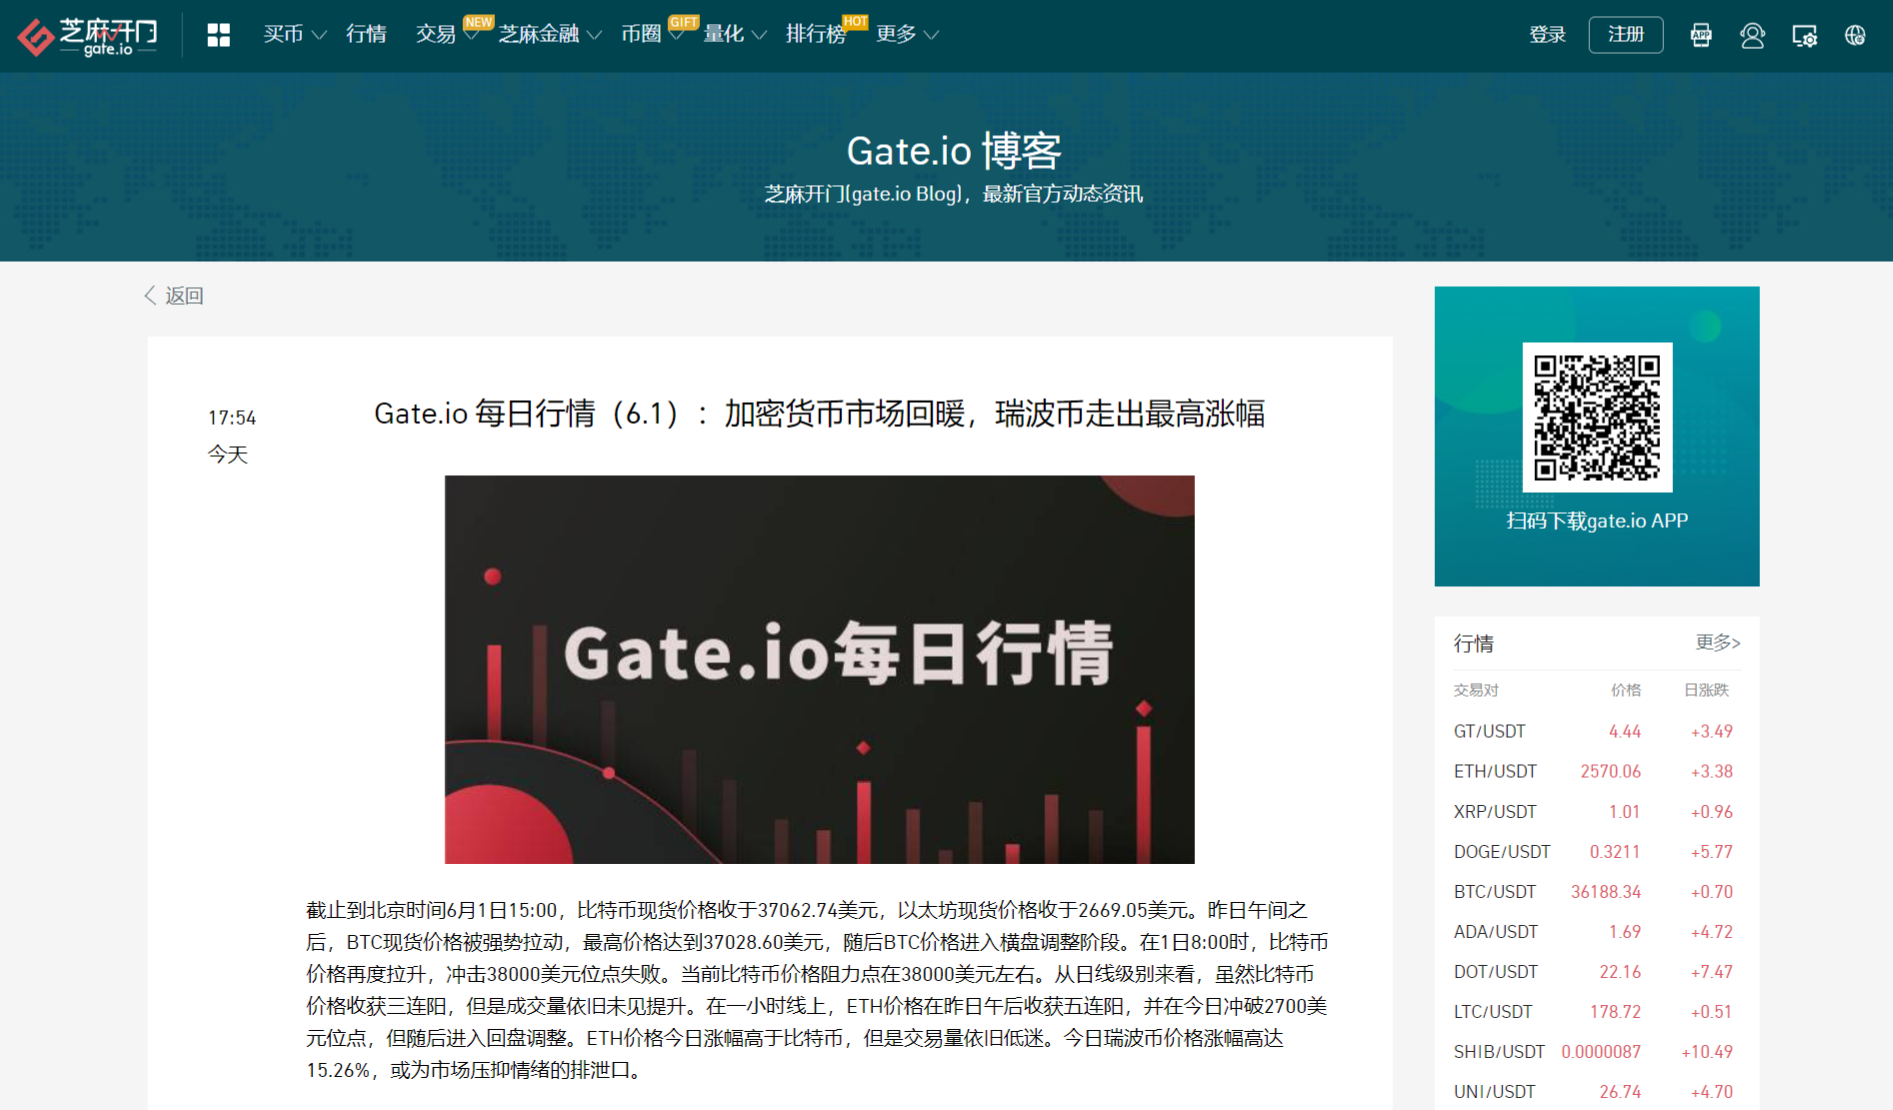Click the QR code for gate.io APP
The width and height of the screenshot is (1893, 1110).
click(x=1597, y=417)
